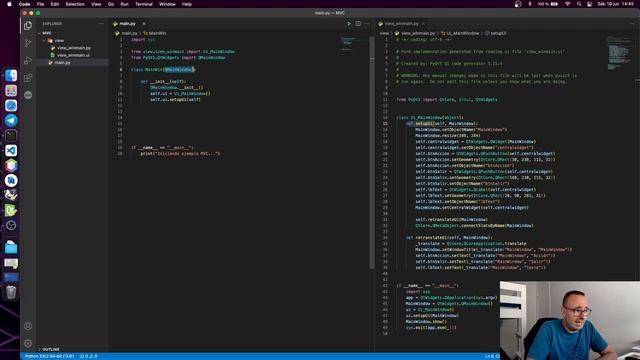Open Telegram from the Dock

pos(11,120)
